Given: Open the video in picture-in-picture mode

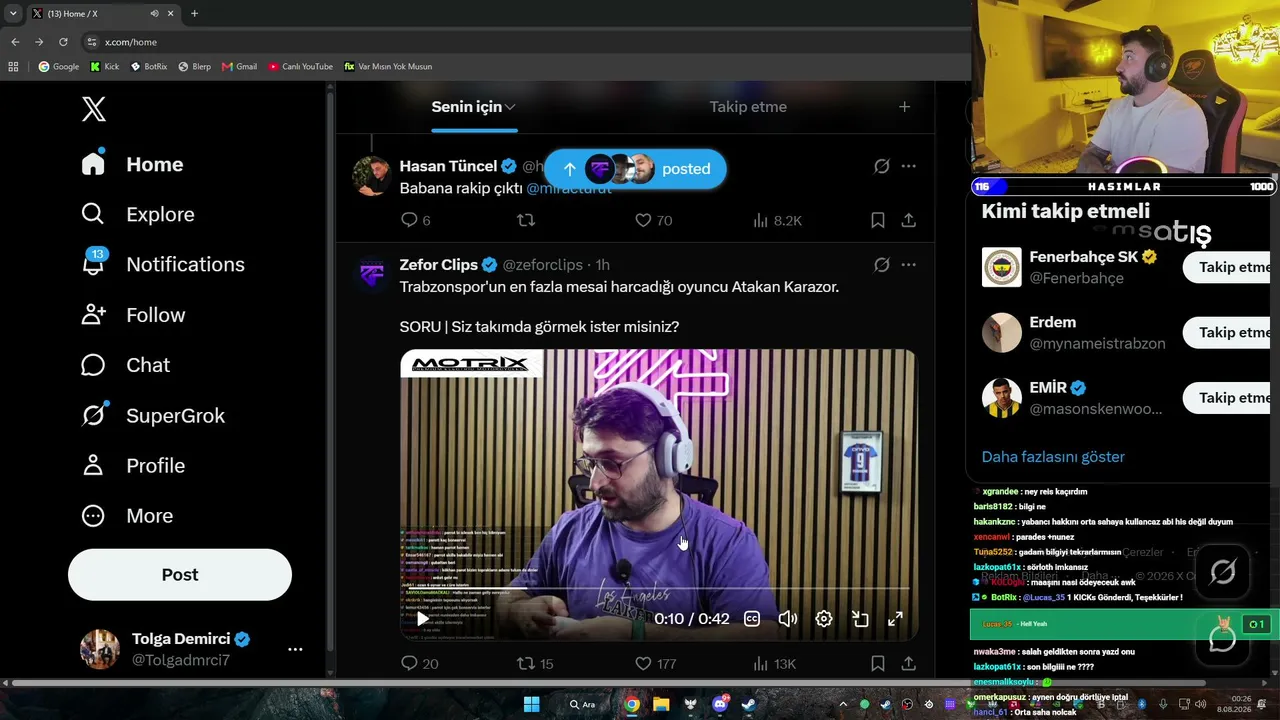Looking at the screenshot, I should click(860, 619).
